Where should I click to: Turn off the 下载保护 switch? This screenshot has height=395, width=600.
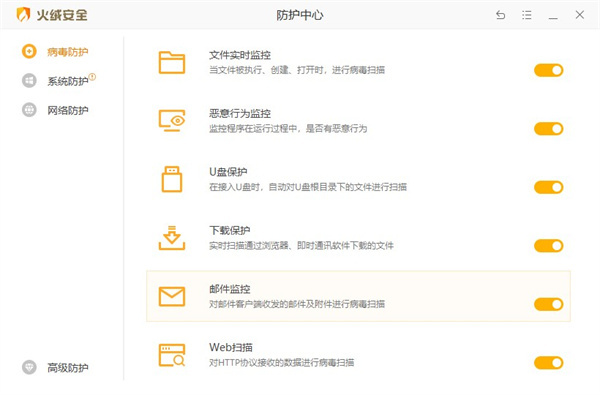[x=549, y=246]
